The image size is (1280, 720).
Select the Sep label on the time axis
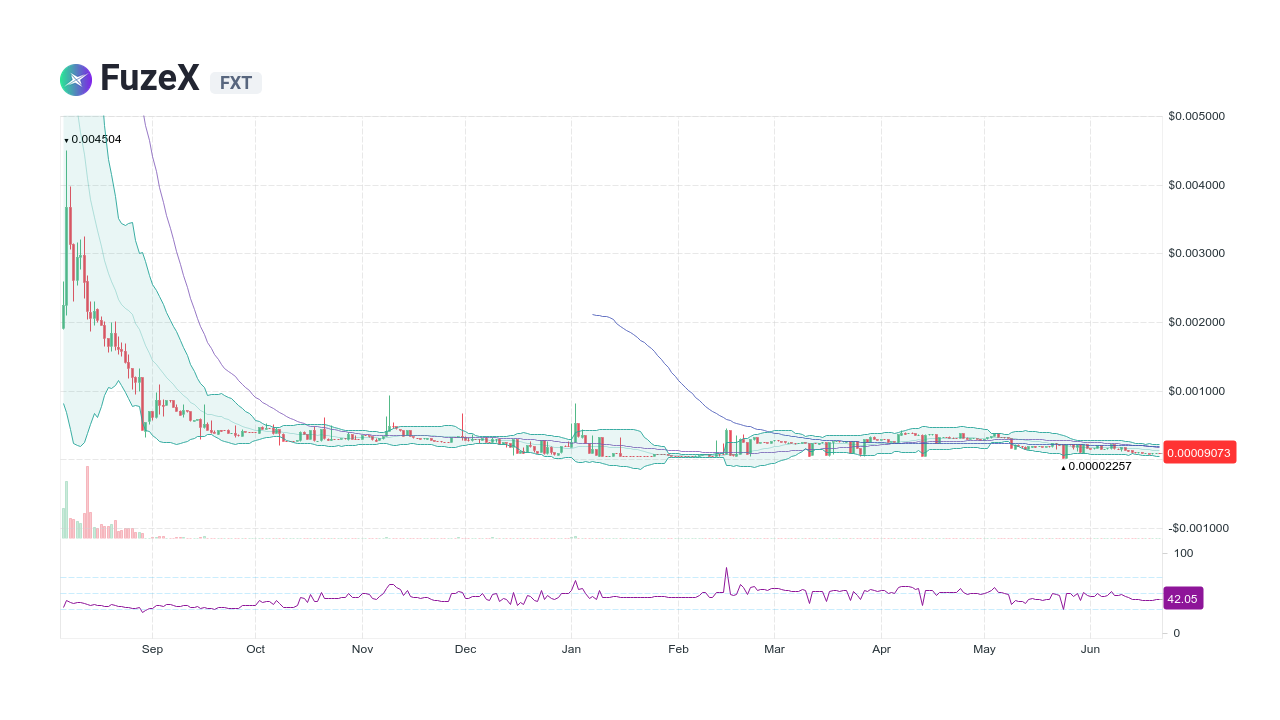pyautogui.click(x=152, y=649)
